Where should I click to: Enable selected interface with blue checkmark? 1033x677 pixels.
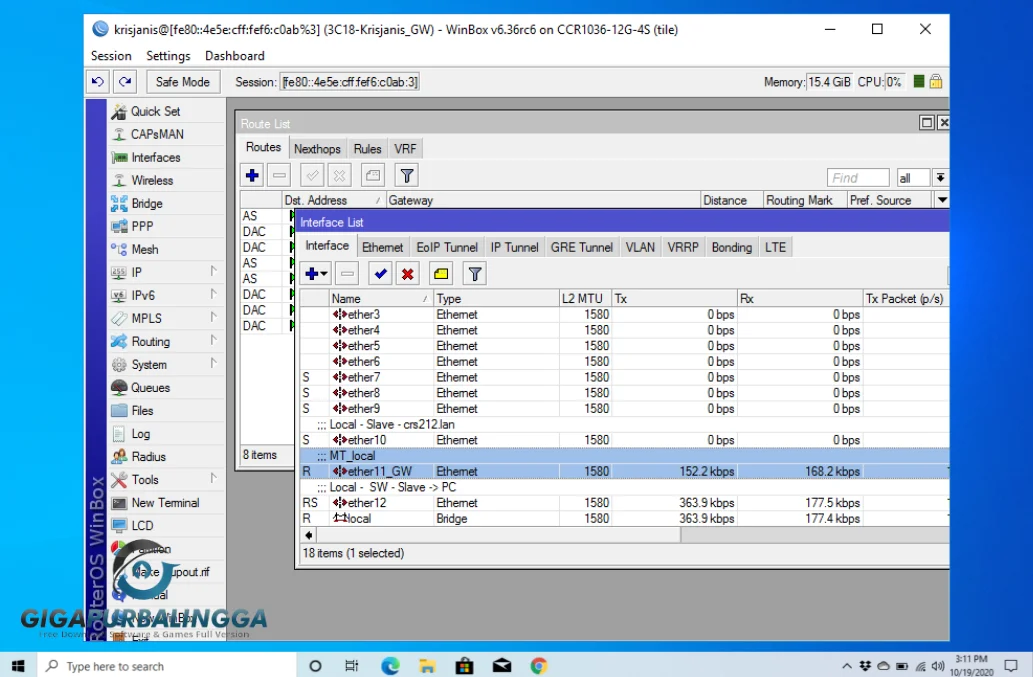click(x=380, y=274)
